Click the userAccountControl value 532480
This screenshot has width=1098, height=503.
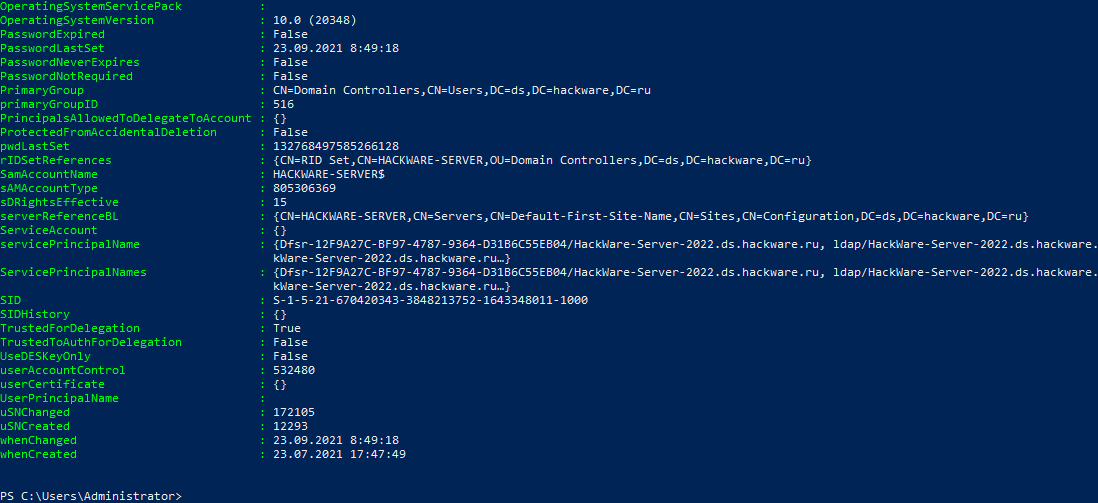[x=293, y=370]
